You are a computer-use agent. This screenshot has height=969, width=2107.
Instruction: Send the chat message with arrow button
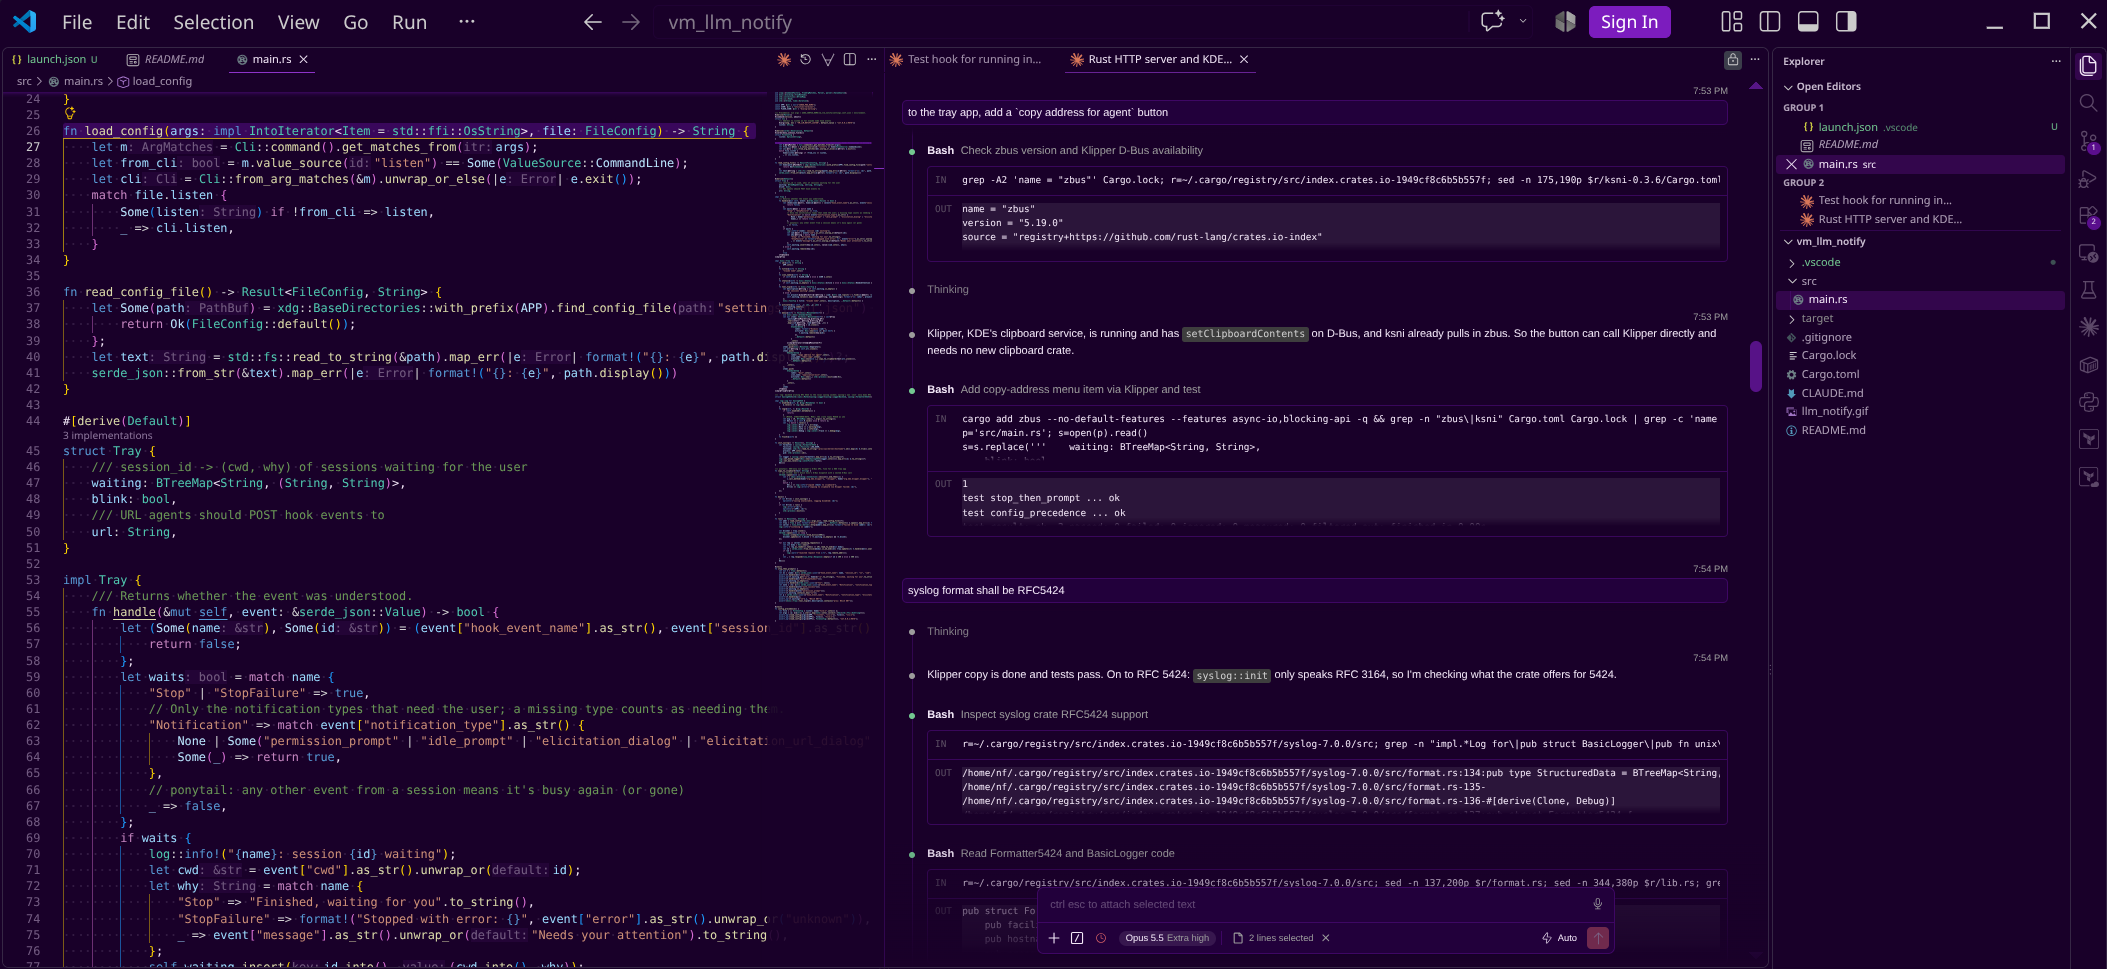(1598, 938)
